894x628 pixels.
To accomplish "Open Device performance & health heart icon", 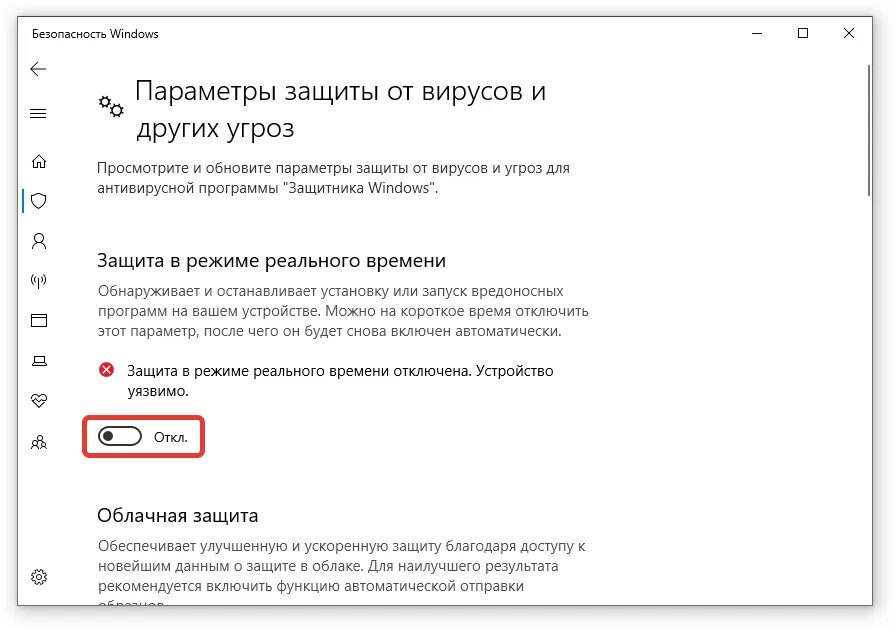I will click(x=39, y=400).
